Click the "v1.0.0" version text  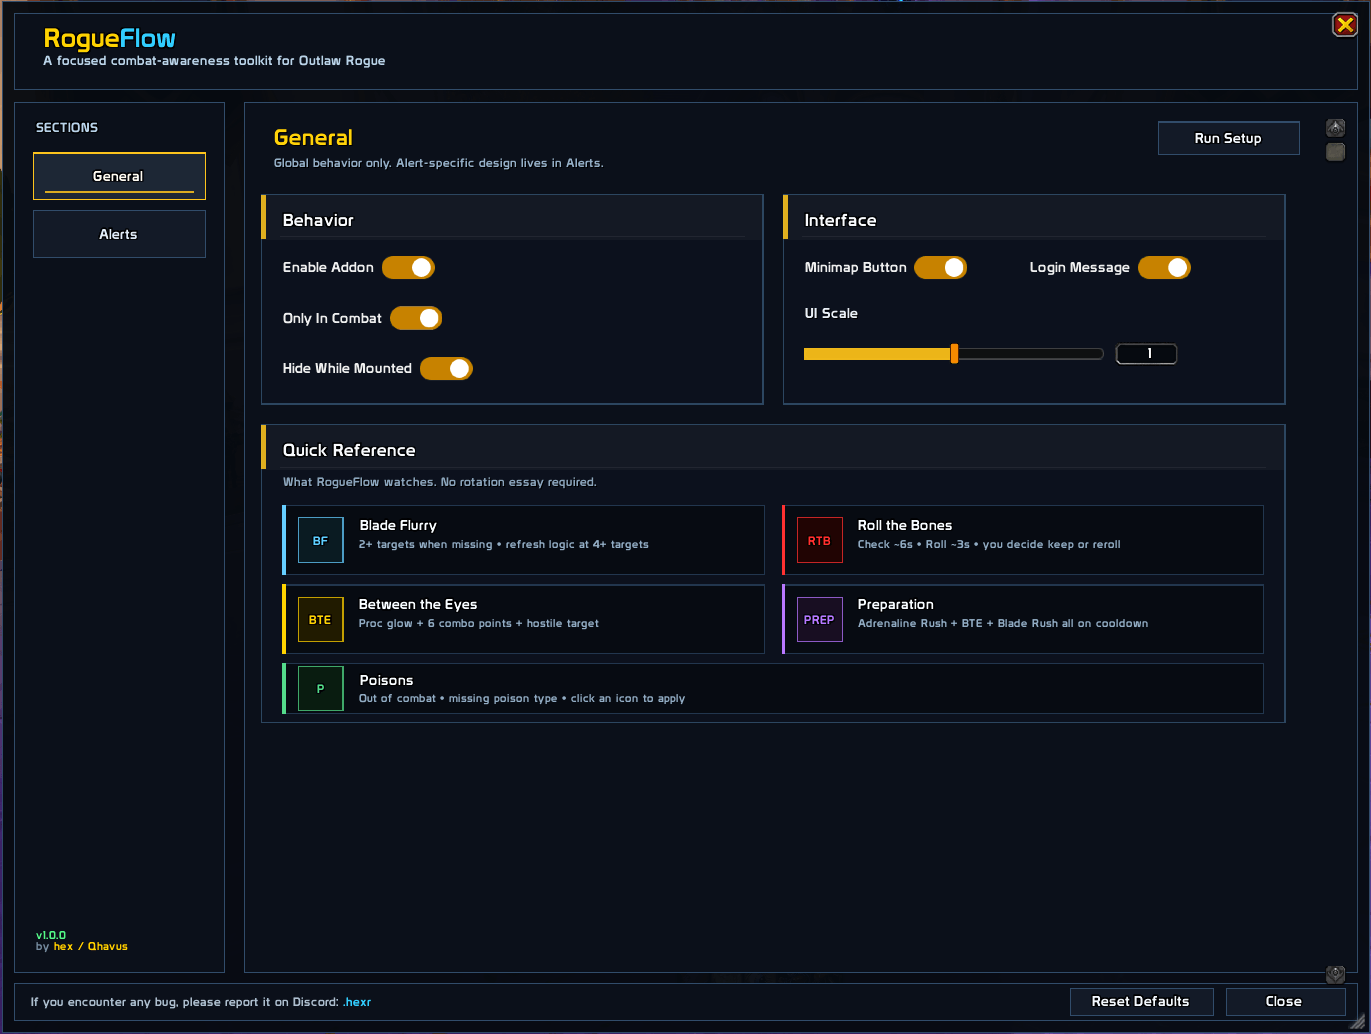click(51, 936)
